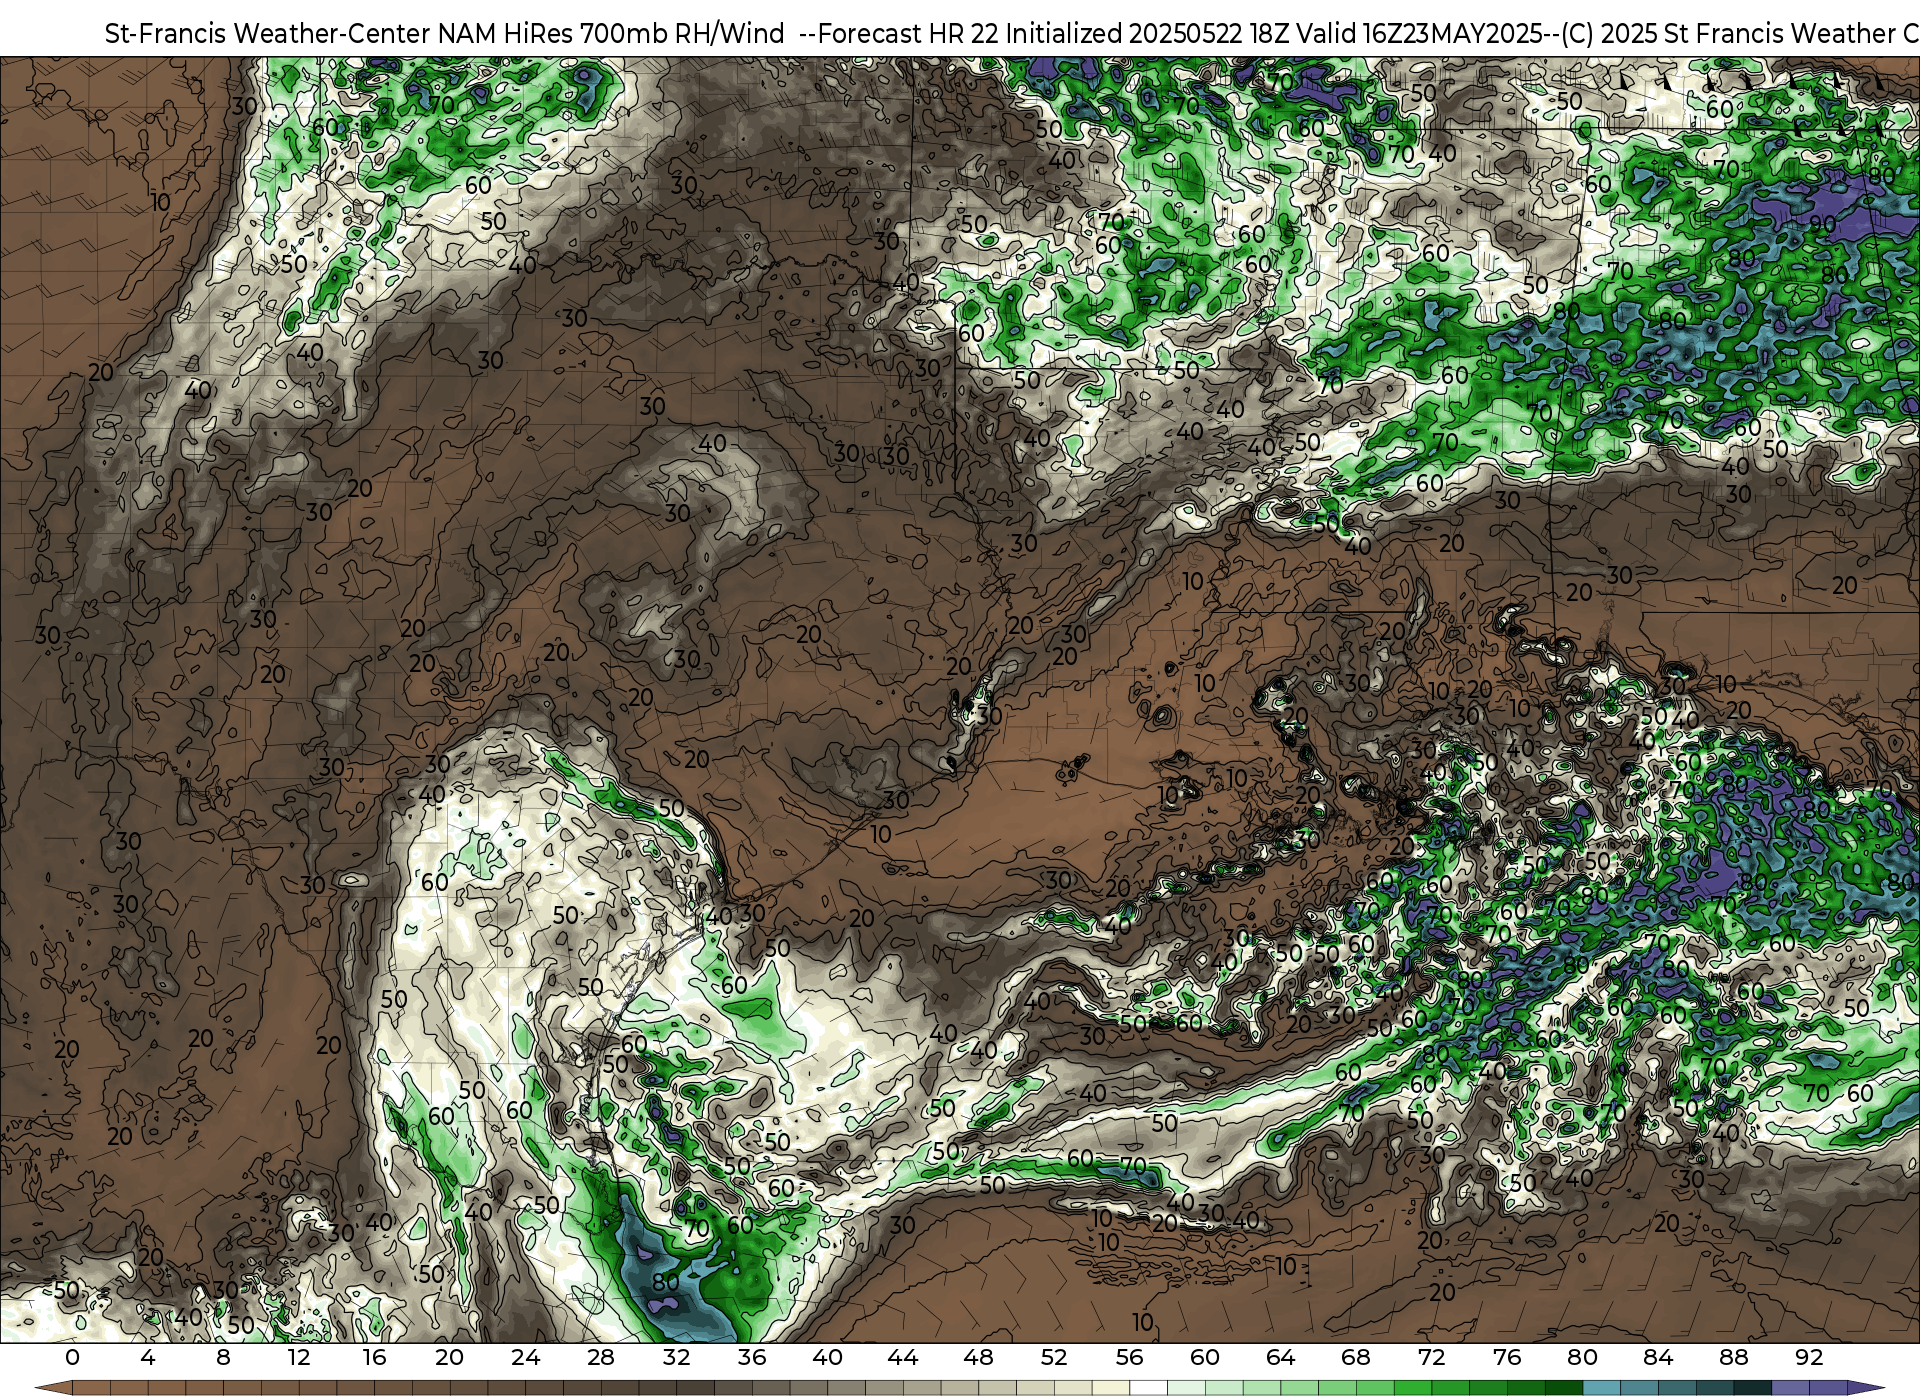Click the left extend arrow of the colorbar
Viewport: 1920px width, 1400px height.
pyautogui.click(x=53, y=1388)
